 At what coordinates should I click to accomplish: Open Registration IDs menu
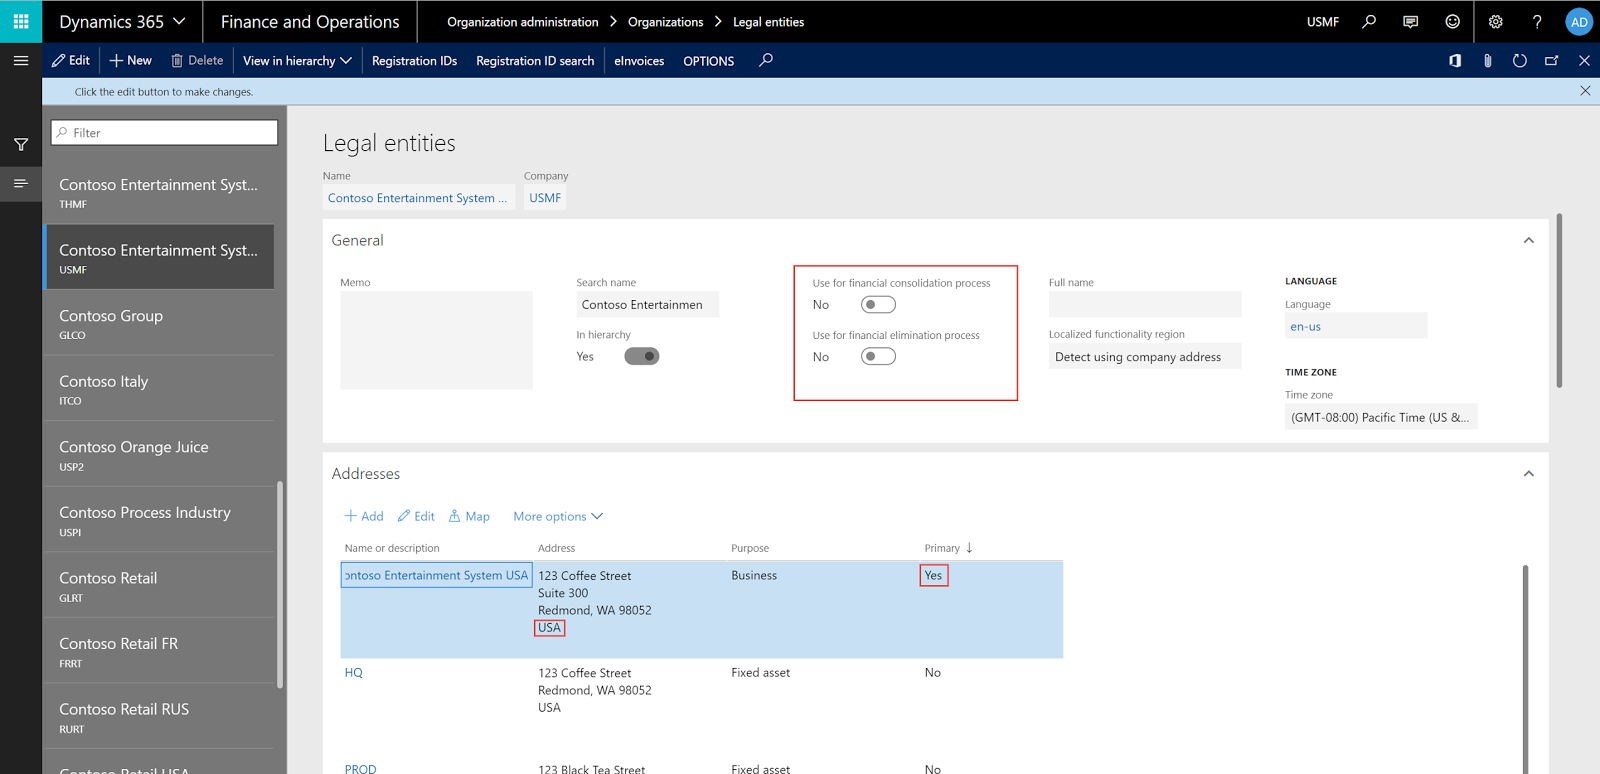(x=414, y=60)
